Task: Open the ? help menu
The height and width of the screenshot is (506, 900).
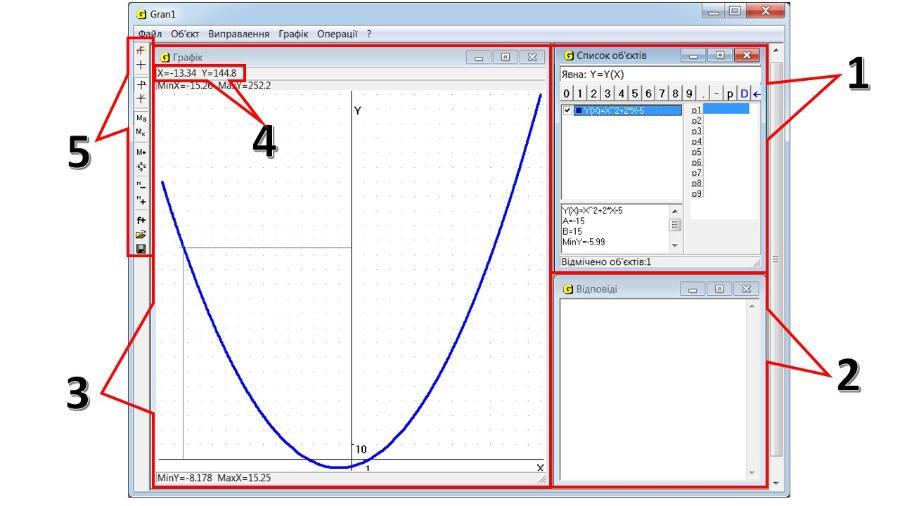Action: 369,34
